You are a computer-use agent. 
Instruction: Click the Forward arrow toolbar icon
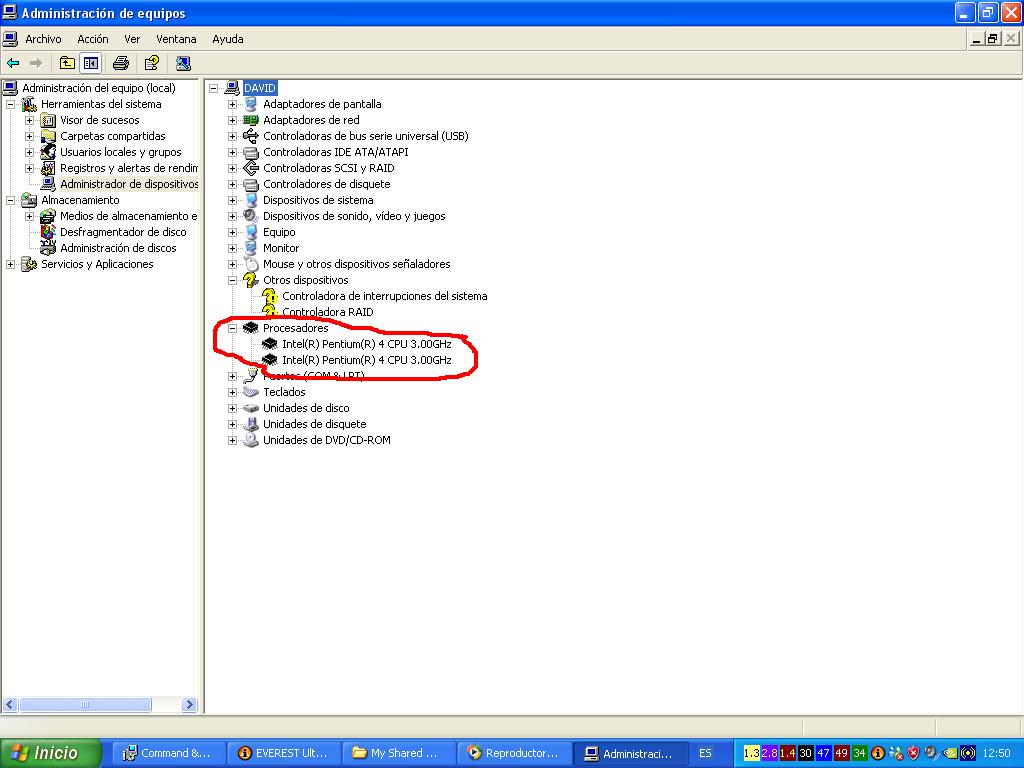pyautogui.click(x=36, y=63)
